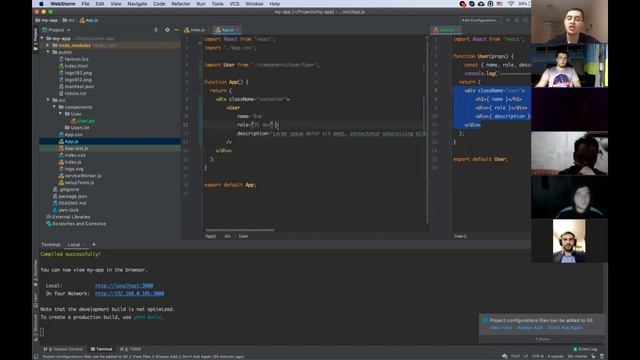Viewport: 640px width, 360px height.
Task: Switch to the index.js editor tab
Action: point(195,30)
